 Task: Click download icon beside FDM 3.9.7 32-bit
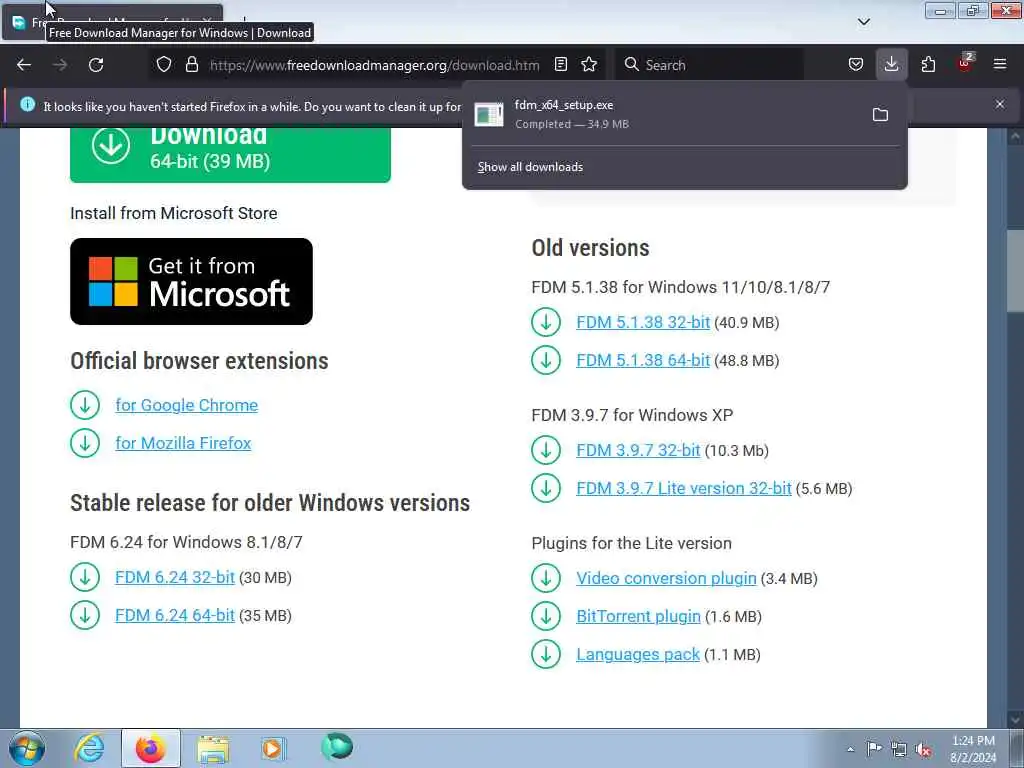[546, 451]
